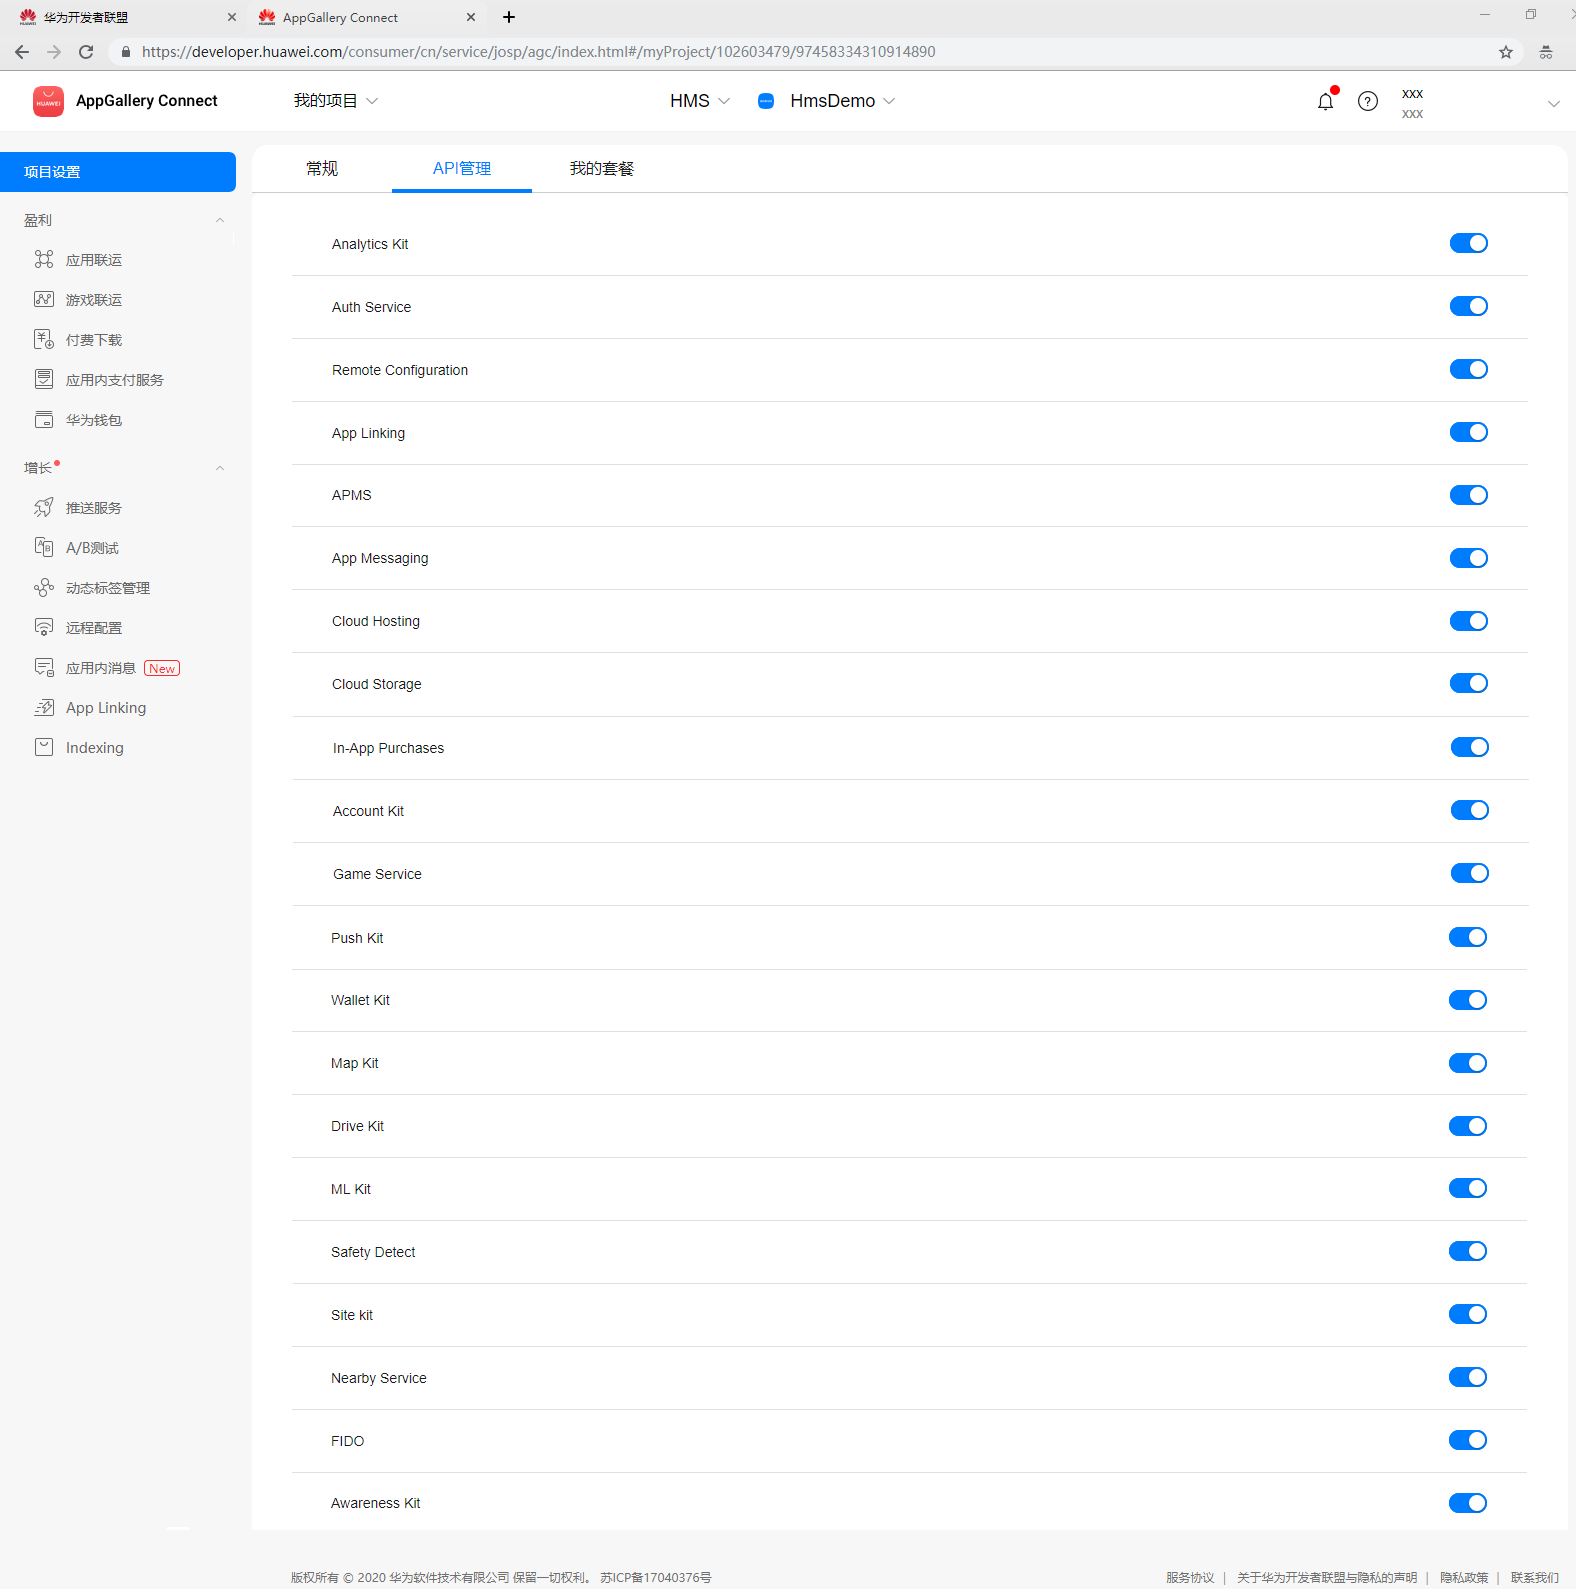Open the 我的项目 dropdown
Viewport: 1576px width, 1589px height.
336,101
